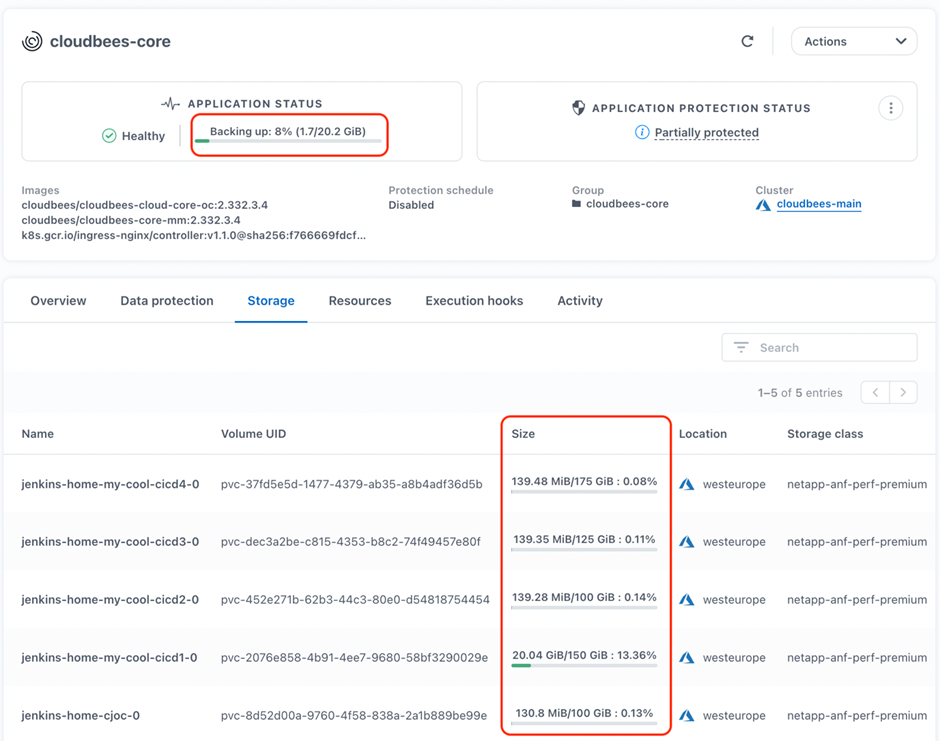Click the Storage class column header

[825, 433]
